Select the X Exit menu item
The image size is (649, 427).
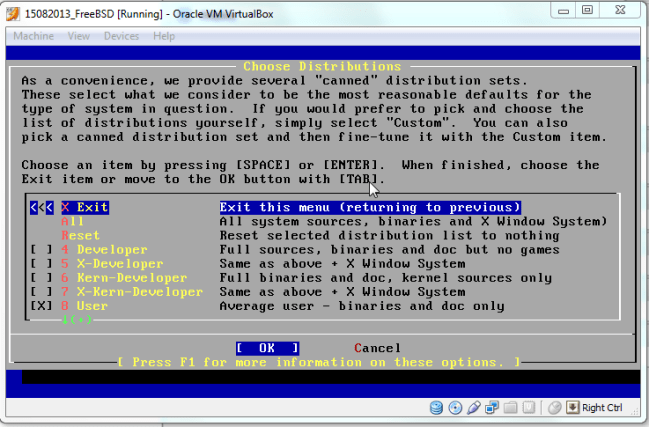coord(84,207)
